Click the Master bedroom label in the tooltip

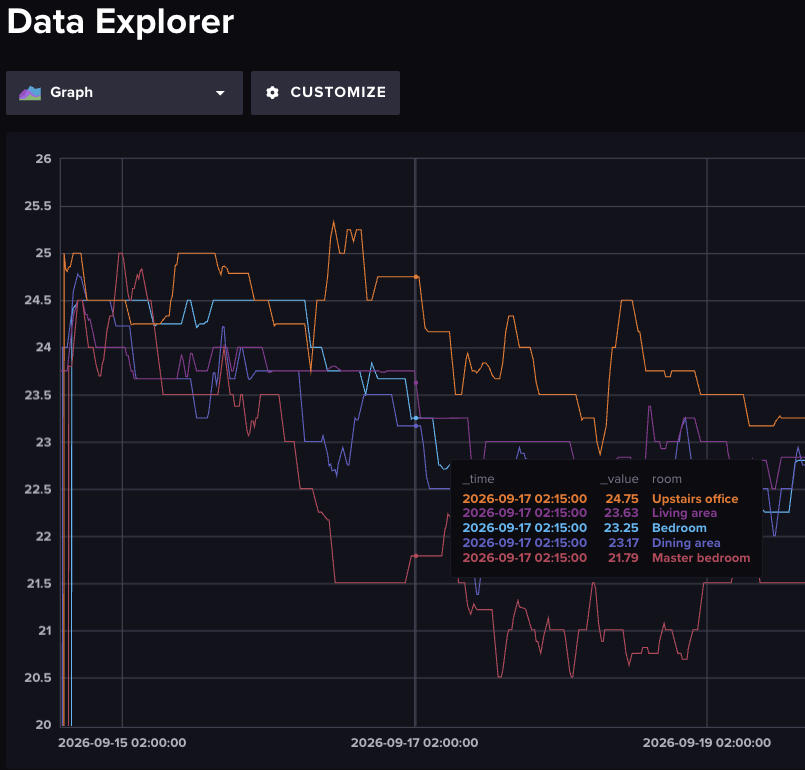tap(701, 557)
